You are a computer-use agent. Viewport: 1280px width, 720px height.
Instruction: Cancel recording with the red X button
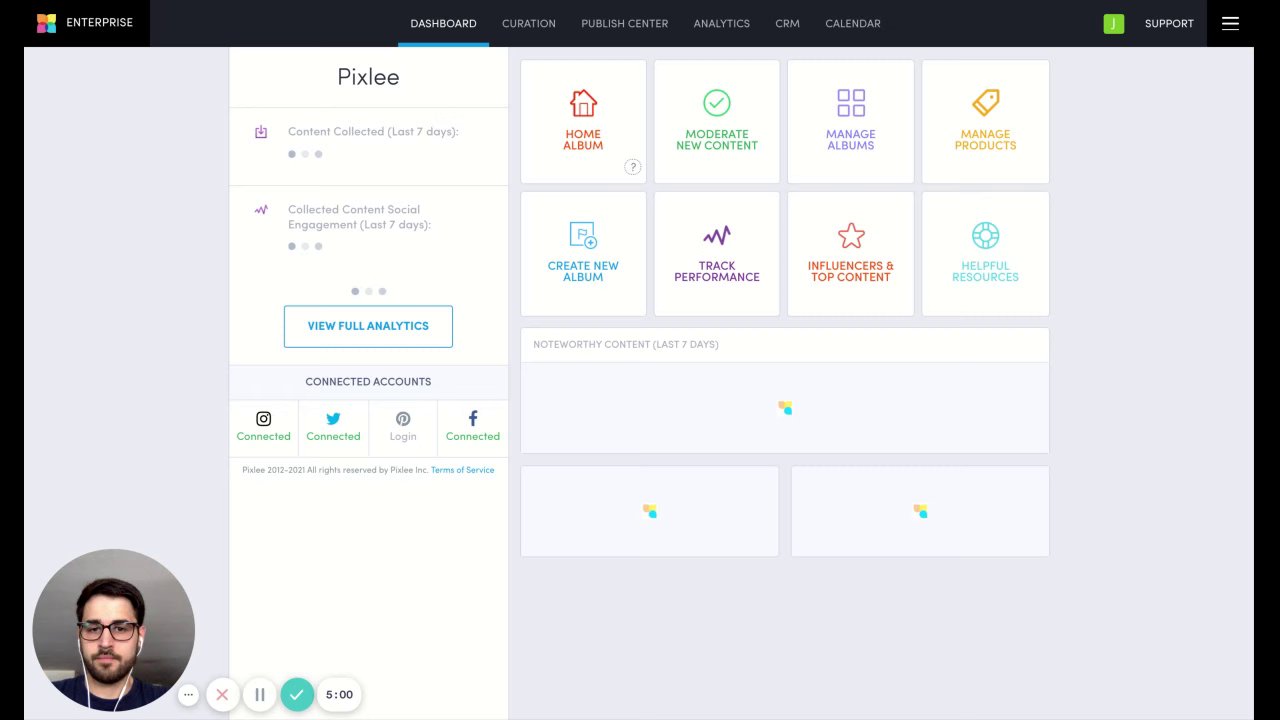pyautogui.click(x=222, y=694)
